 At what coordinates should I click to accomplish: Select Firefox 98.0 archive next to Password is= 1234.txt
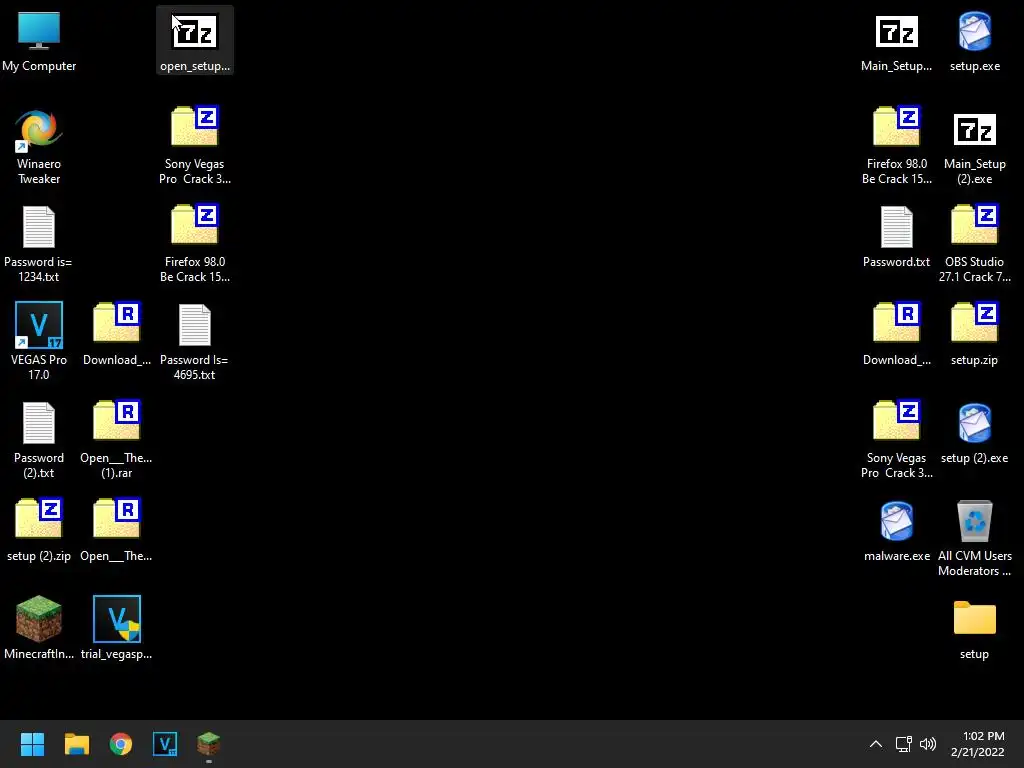coord(195,243)
